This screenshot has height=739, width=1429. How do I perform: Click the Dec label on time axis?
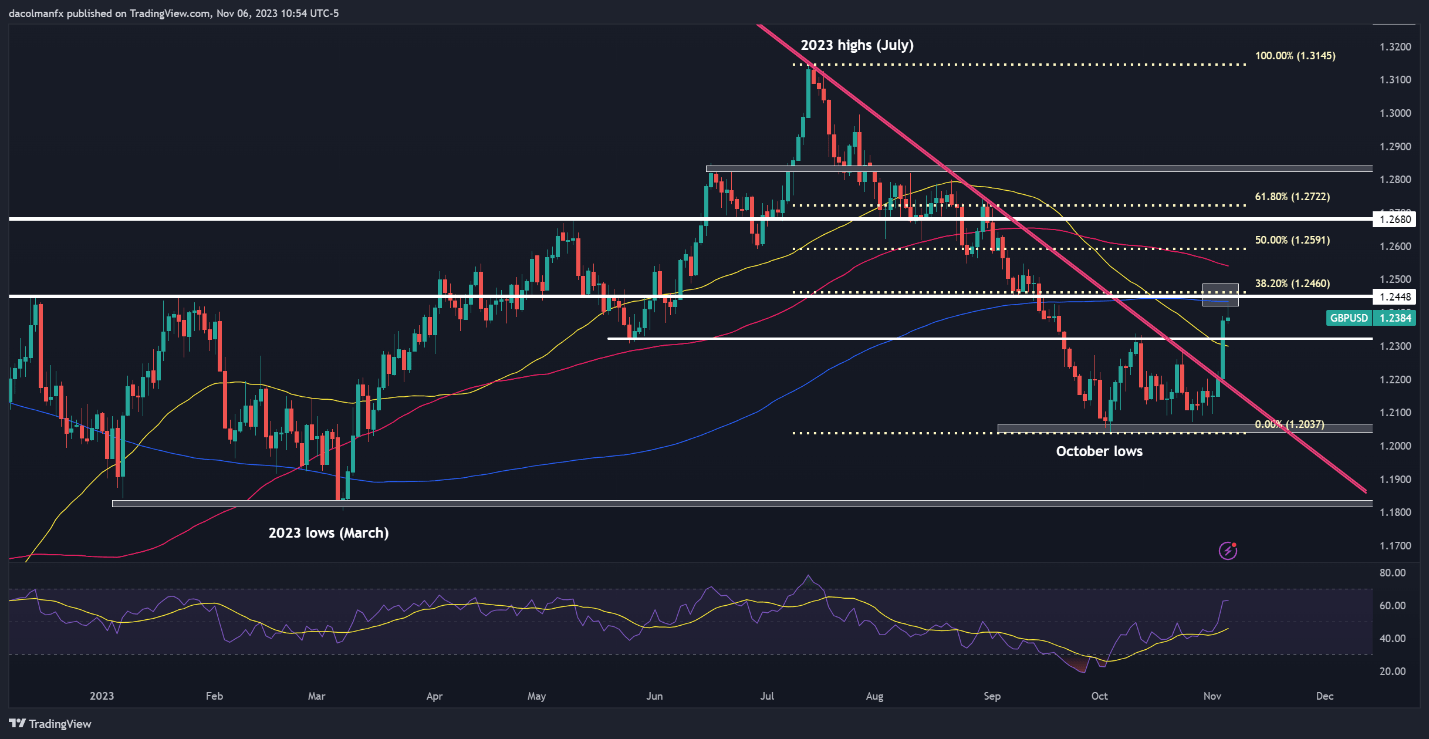(1324, 695)
